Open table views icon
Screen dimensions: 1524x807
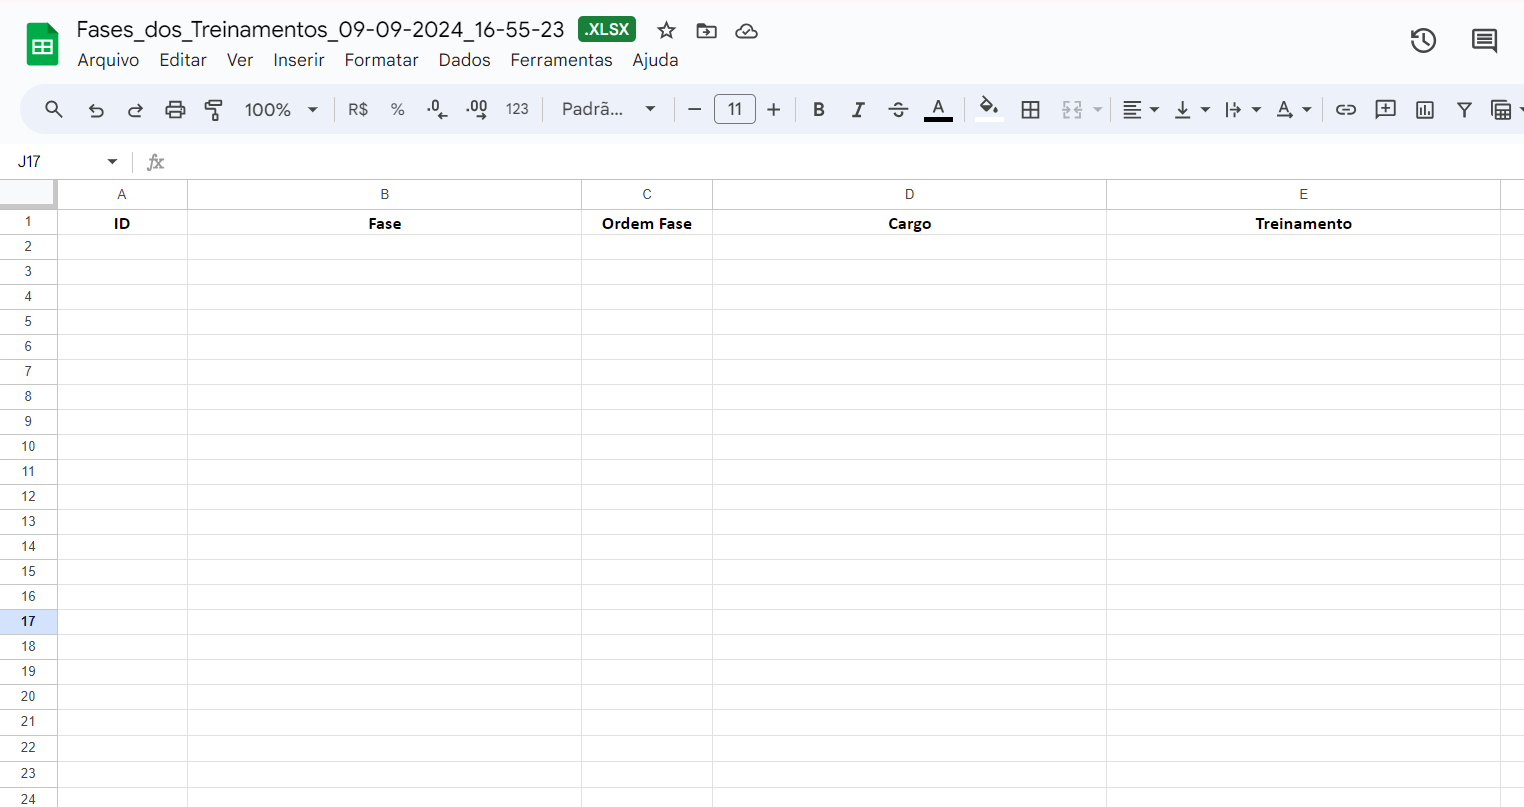(x=1501, y=109)
